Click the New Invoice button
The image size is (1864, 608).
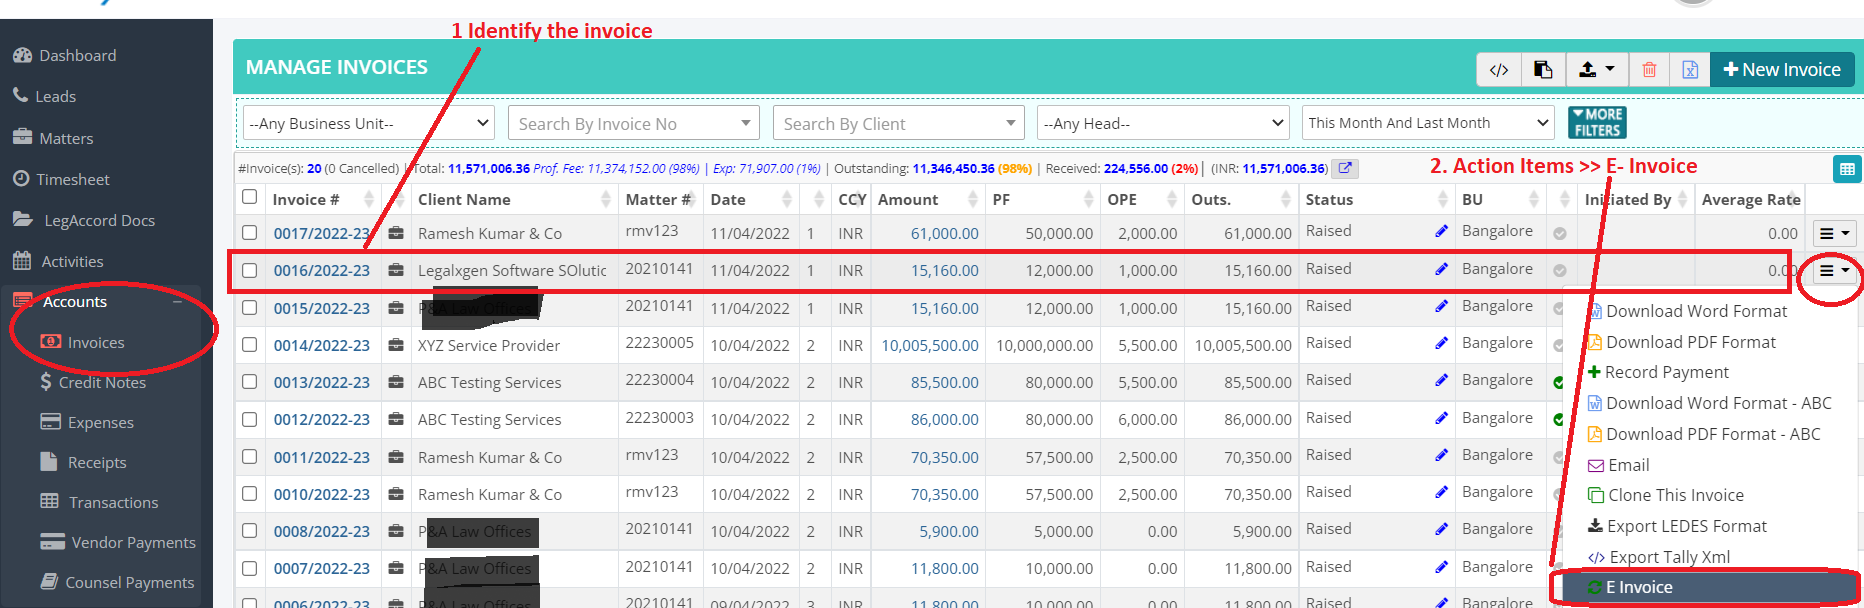pos(1782,70)
